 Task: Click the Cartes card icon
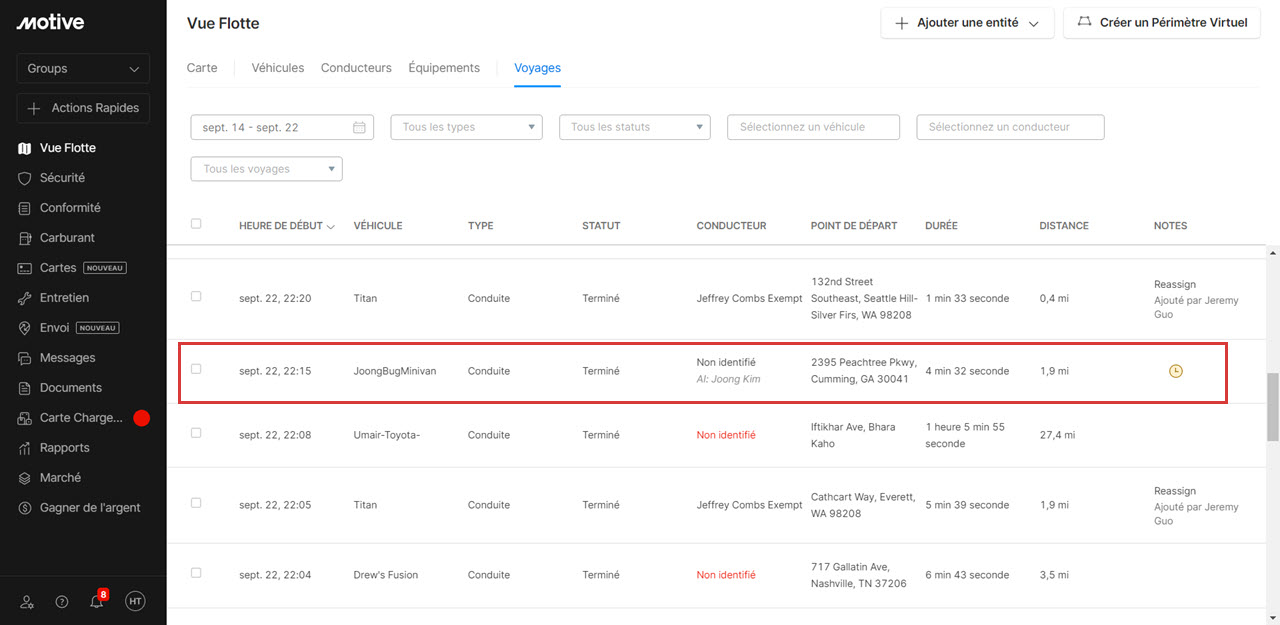[25, 268]
